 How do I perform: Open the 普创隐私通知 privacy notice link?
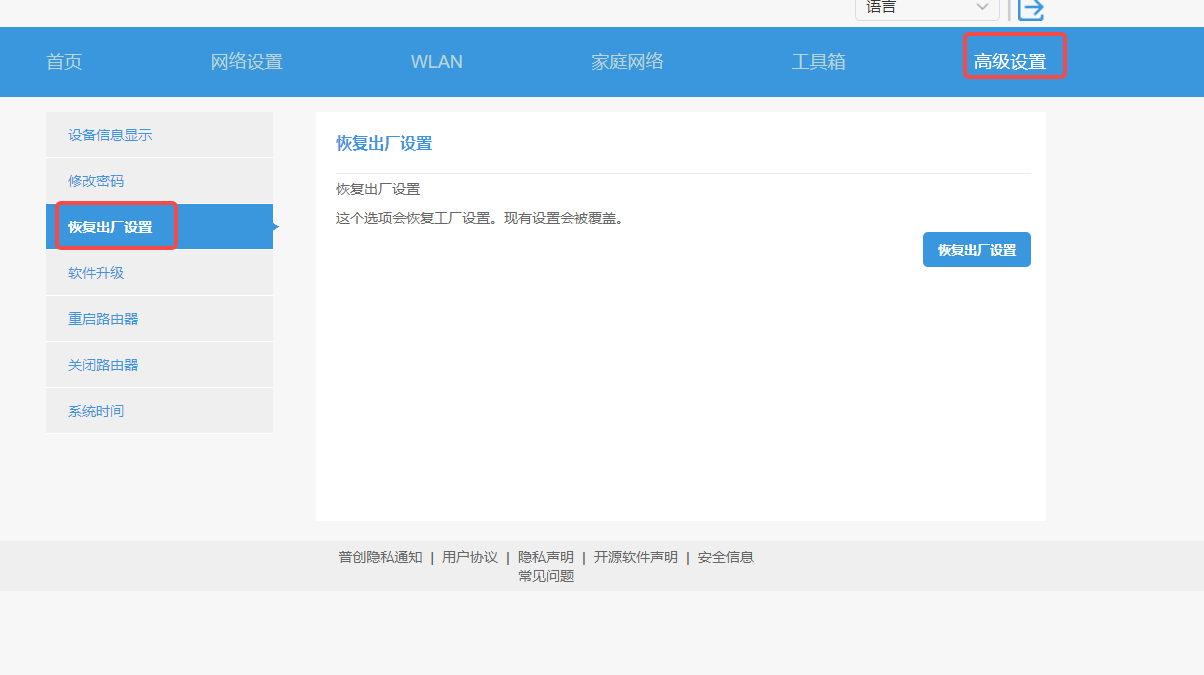(x=379, y=557)
